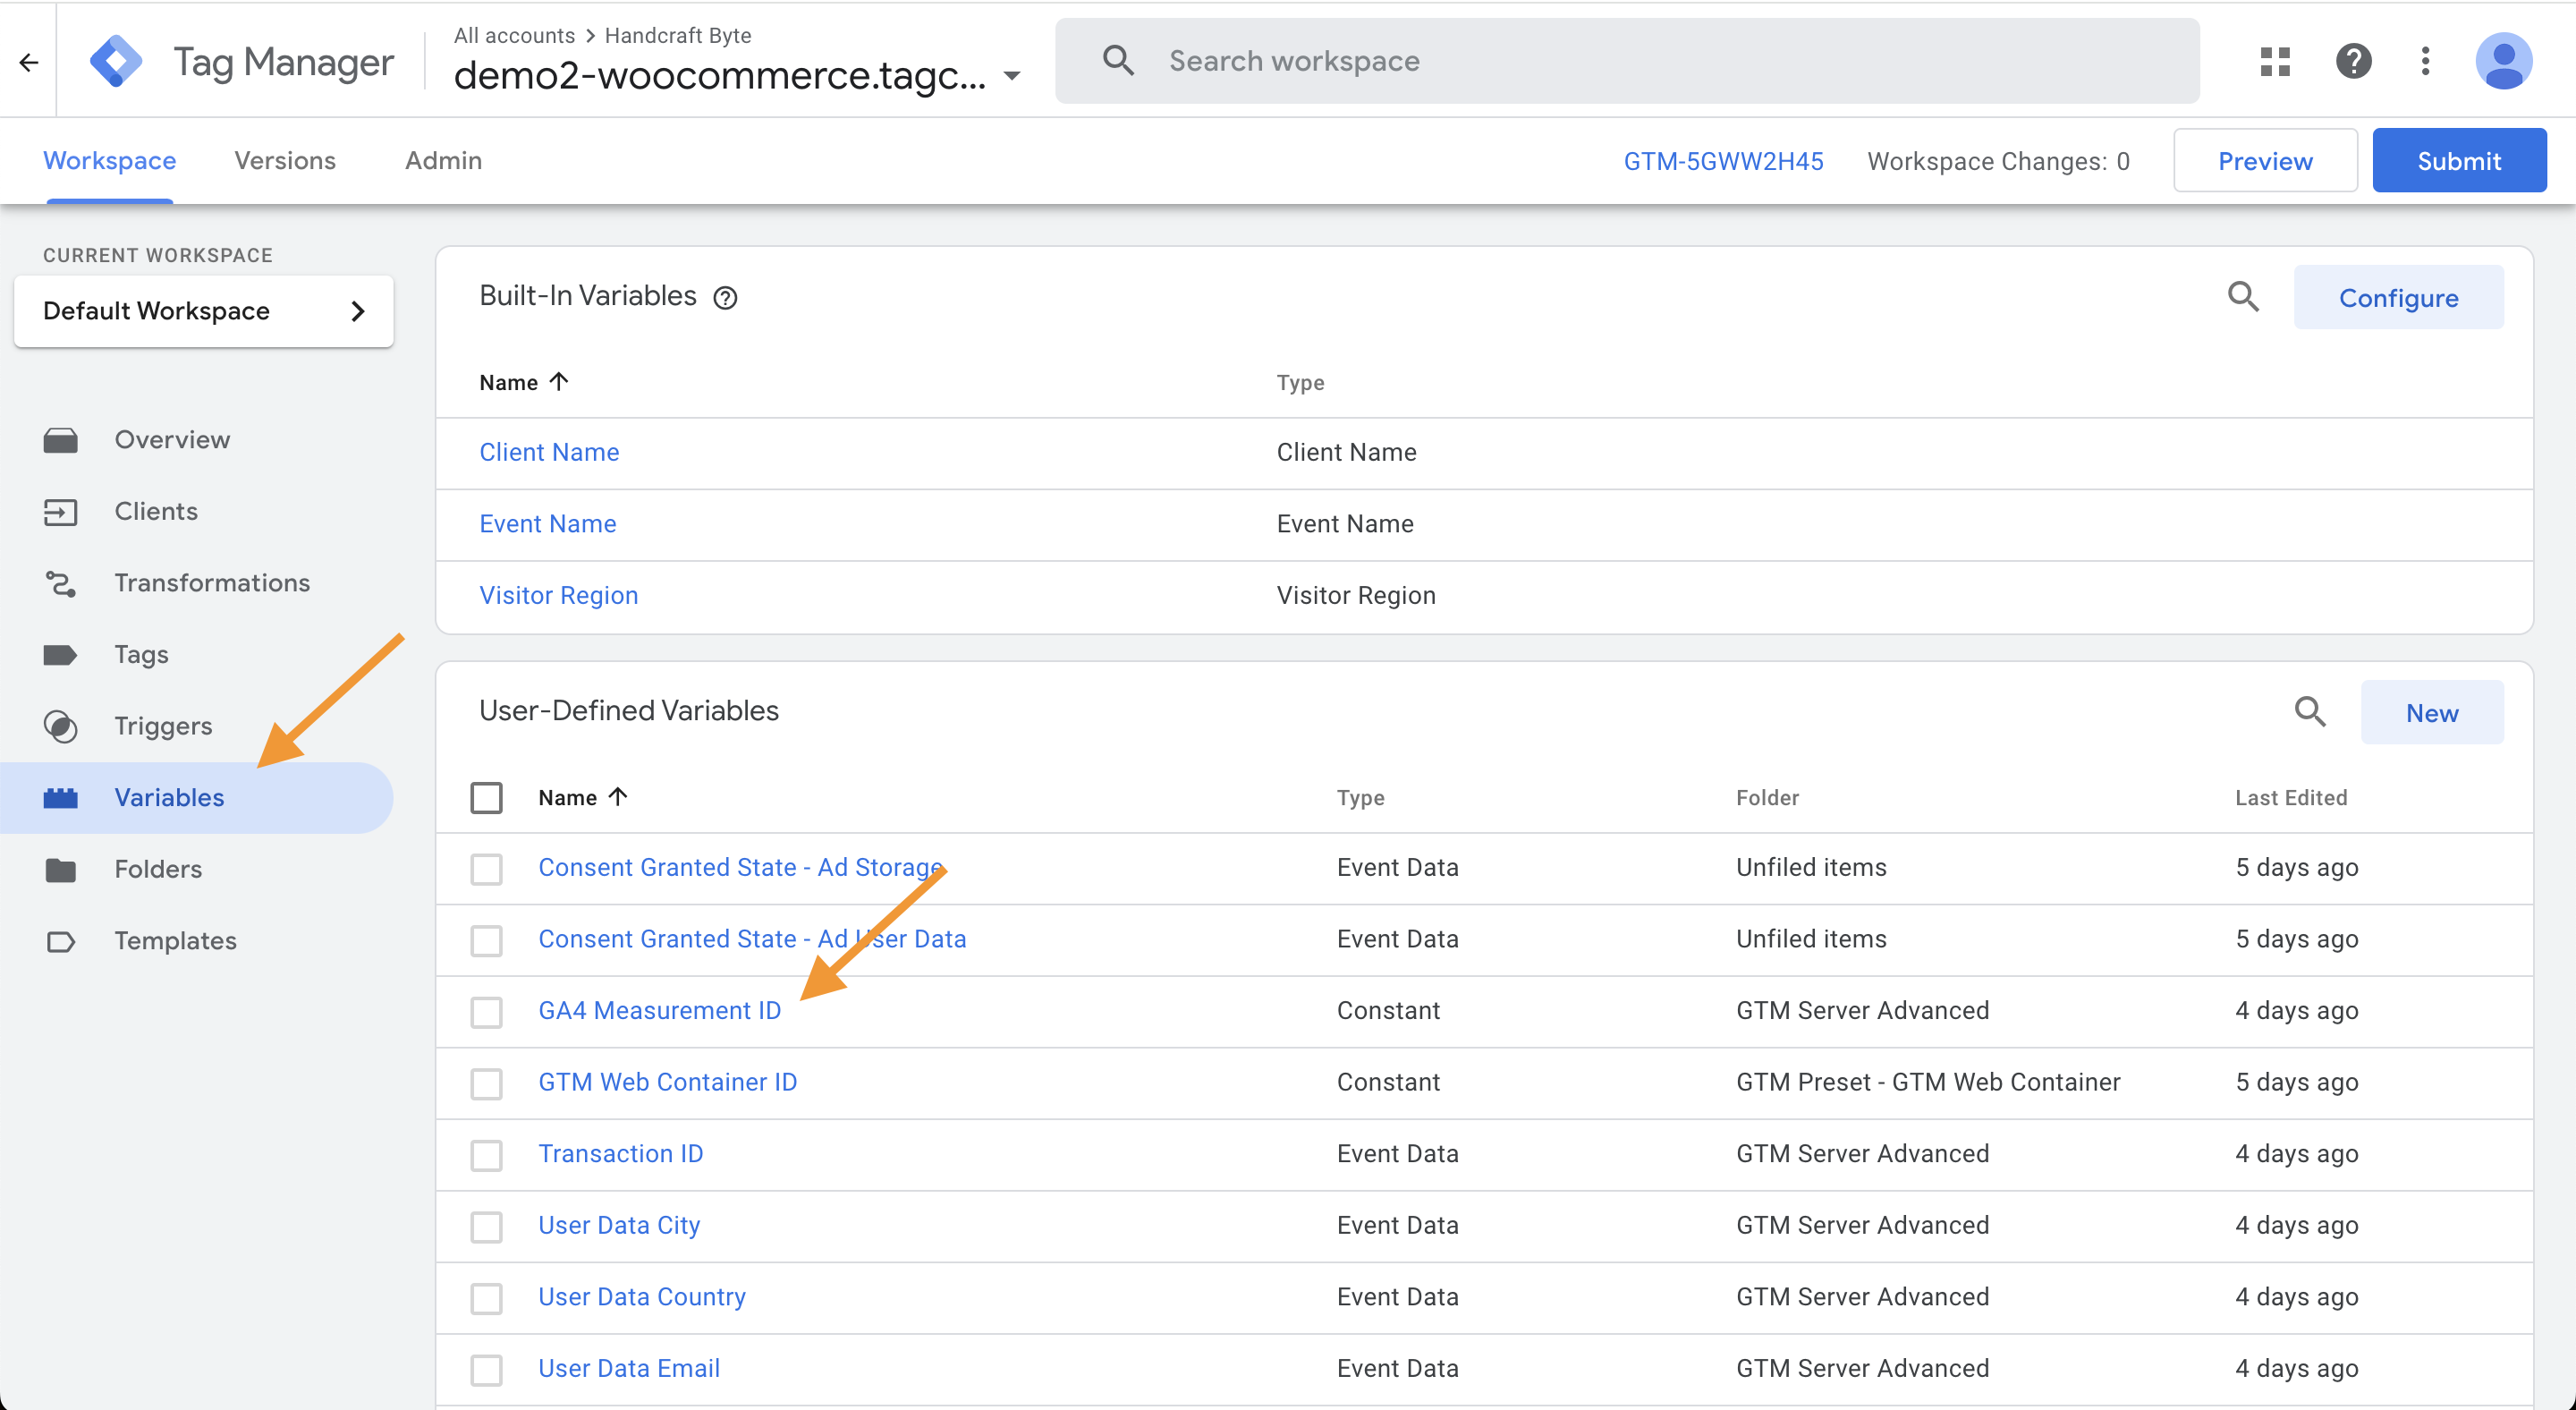
Task: Check the select-all variables checkbox
Action: pyautogui.click(x=487, y=798)
